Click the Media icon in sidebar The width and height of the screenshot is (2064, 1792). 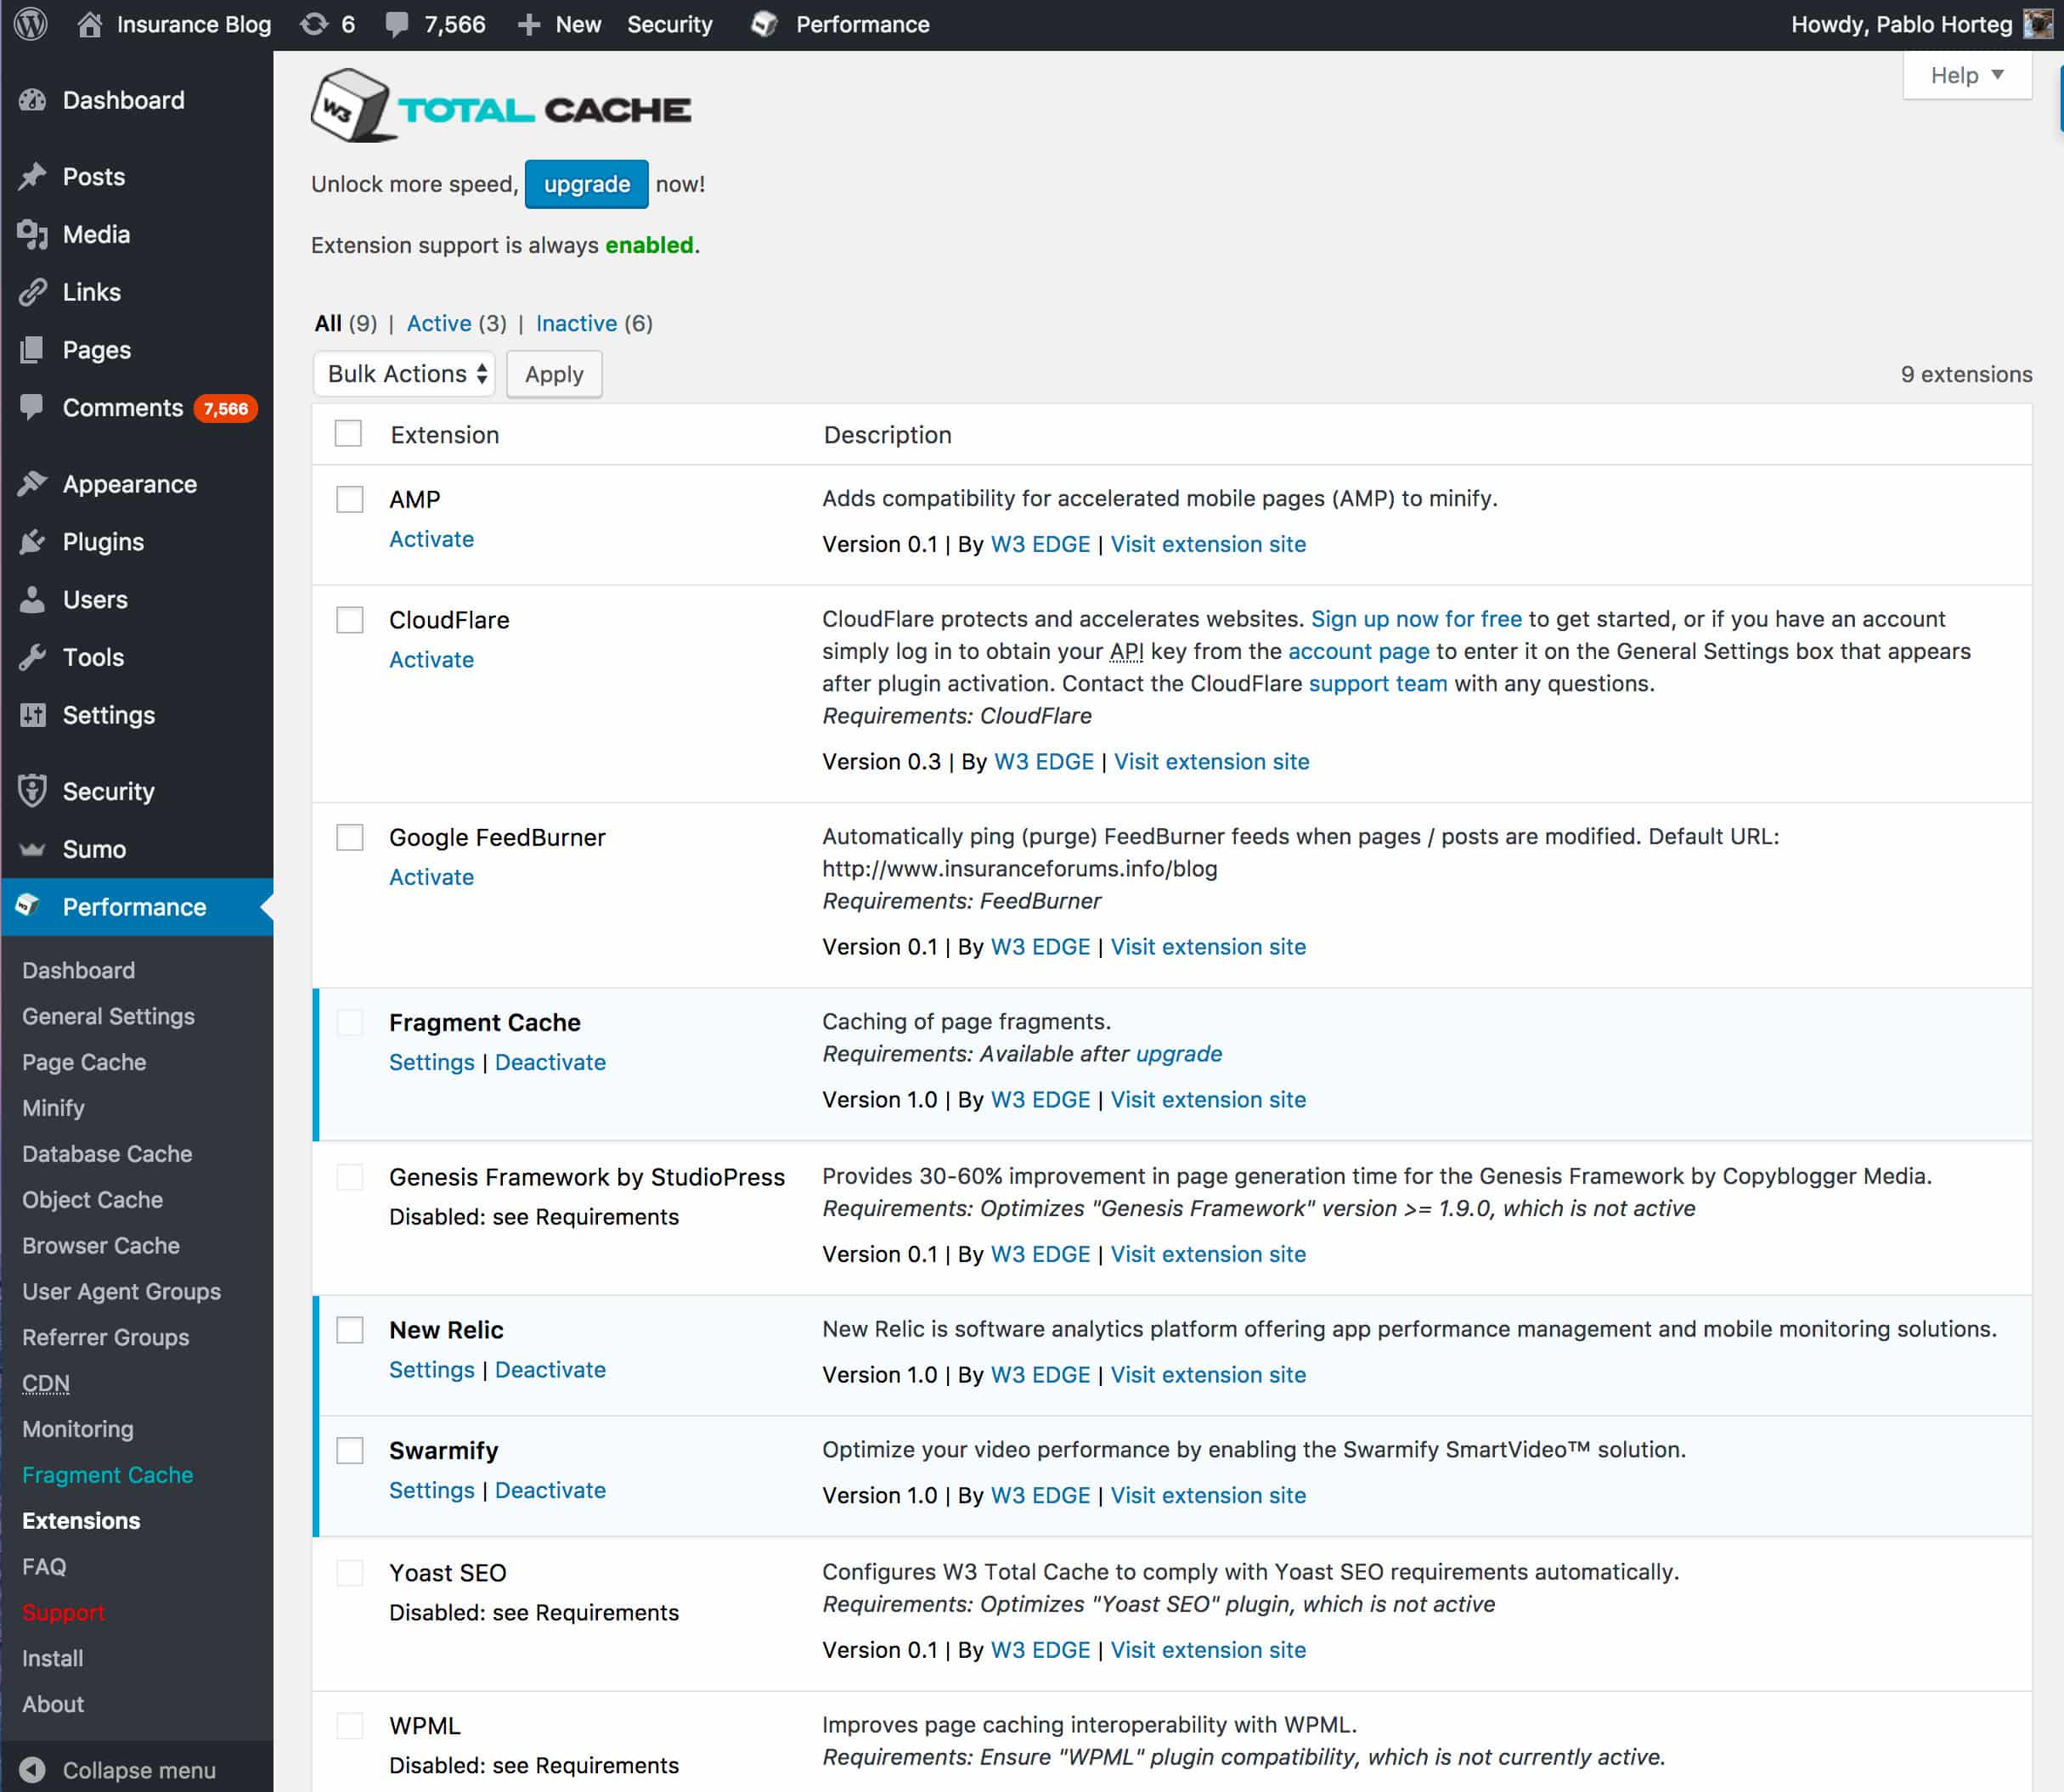(33, 234)
